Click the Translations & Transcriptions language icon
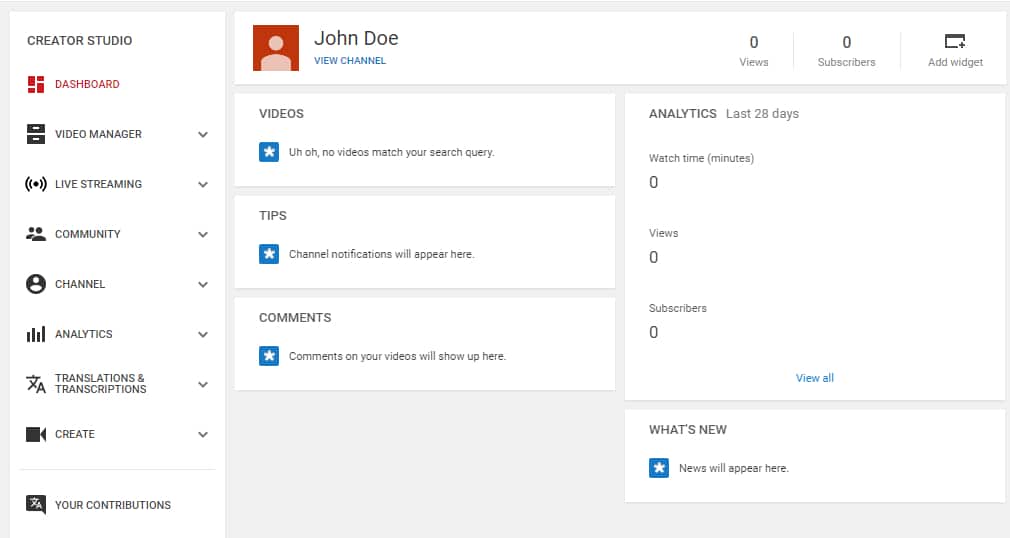Image resolution: width=1010 pixels, height=538 pixels. click(35, 384)
